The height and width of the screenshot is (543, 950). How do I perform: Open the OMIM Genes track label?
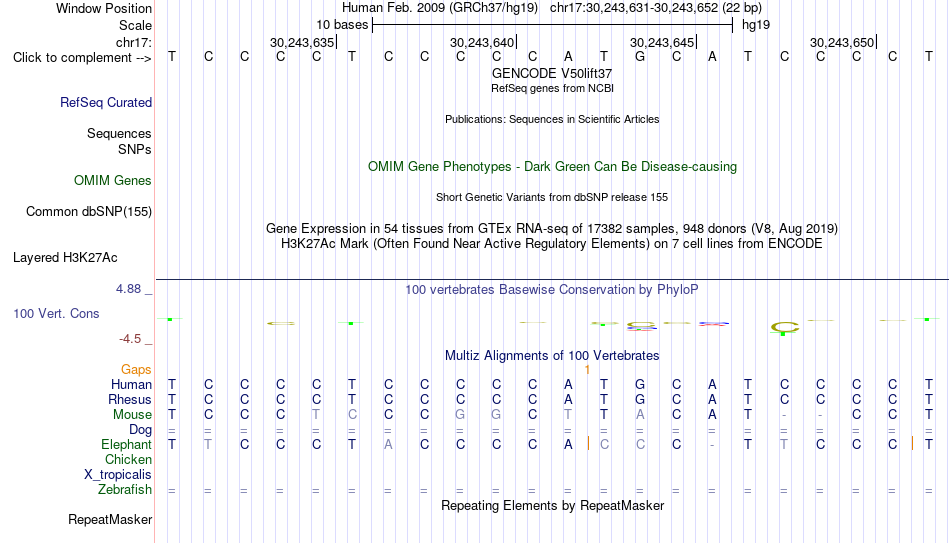113,181
